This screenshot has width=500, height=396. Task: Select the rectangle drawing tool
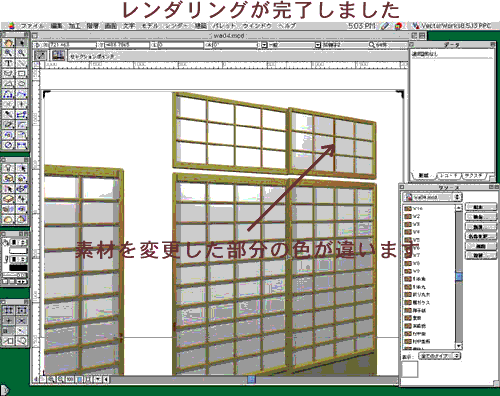[x=22, y=73]
